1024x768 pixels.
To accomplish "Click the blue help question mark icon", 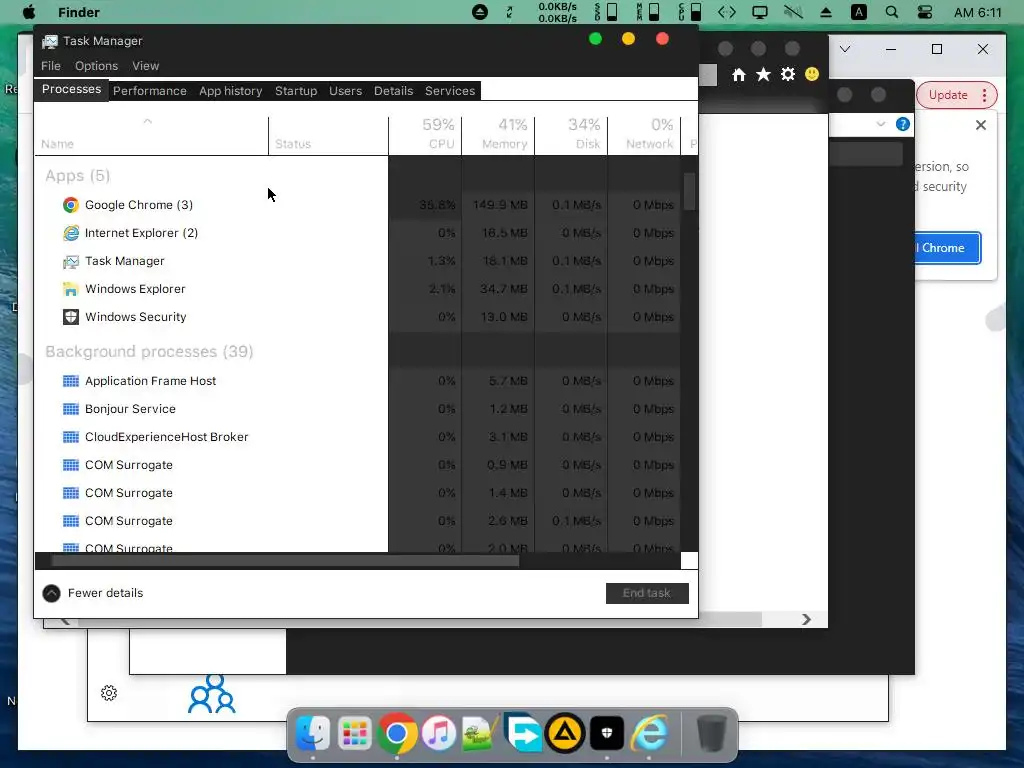I will coord(903,124).
